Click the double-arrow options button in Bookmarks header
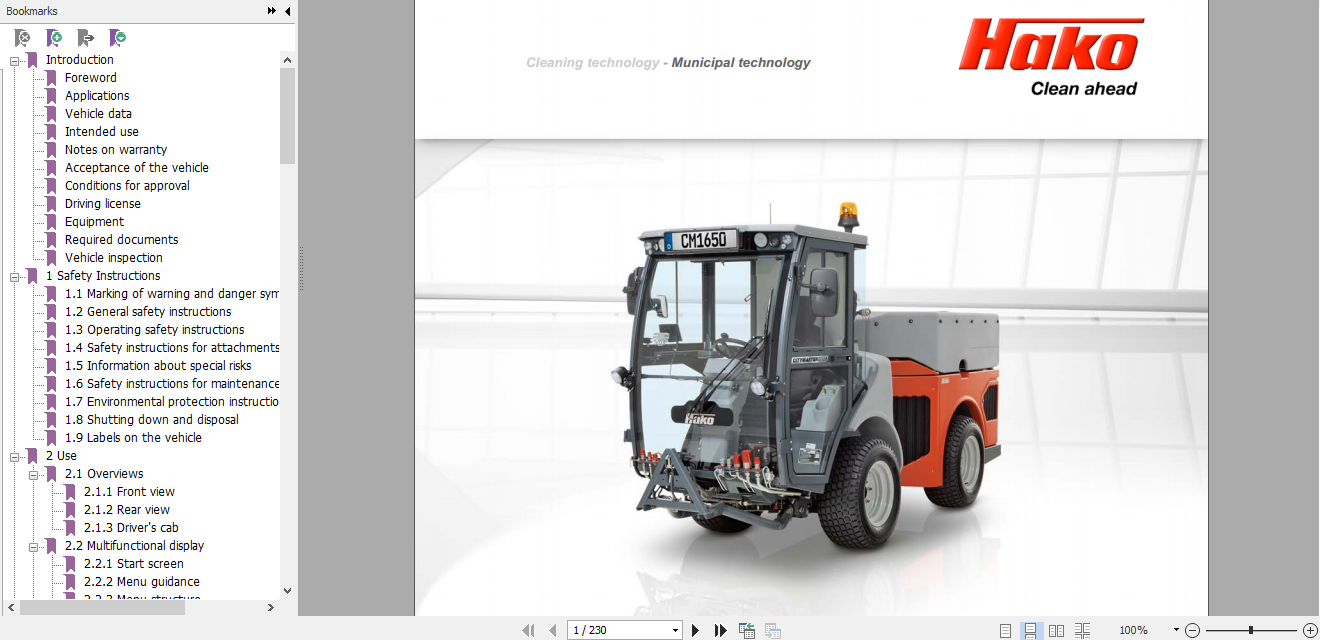Viewport: 1320px width, 640px height. 272,11
